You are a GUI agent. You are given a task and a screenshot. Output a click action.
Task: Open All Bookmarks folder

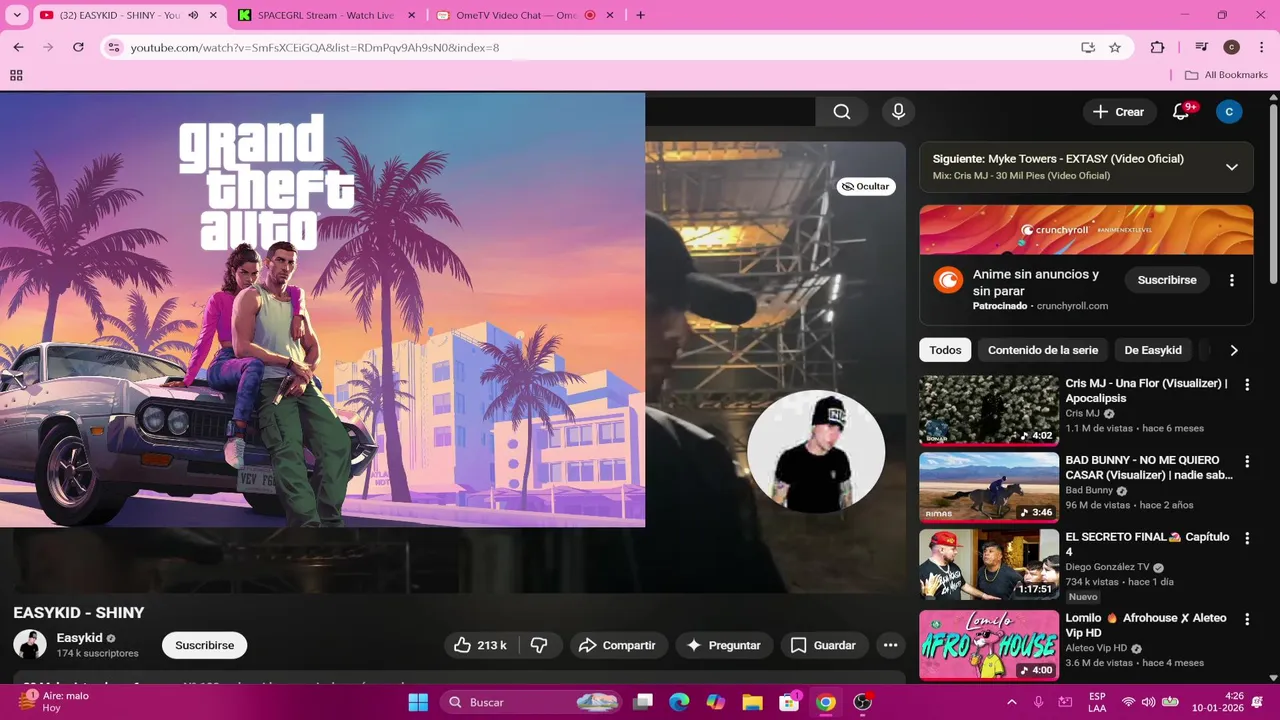(x=1226, y=75)
